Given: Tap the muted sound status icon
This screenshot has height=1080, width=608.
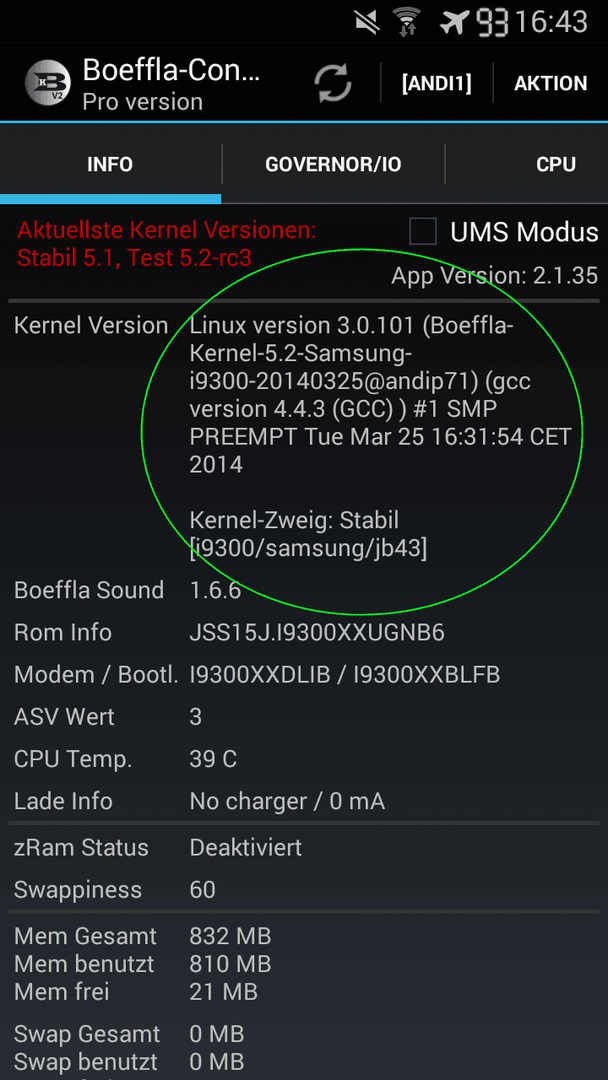Looking at the screenshot, I should tap(368, 22).
